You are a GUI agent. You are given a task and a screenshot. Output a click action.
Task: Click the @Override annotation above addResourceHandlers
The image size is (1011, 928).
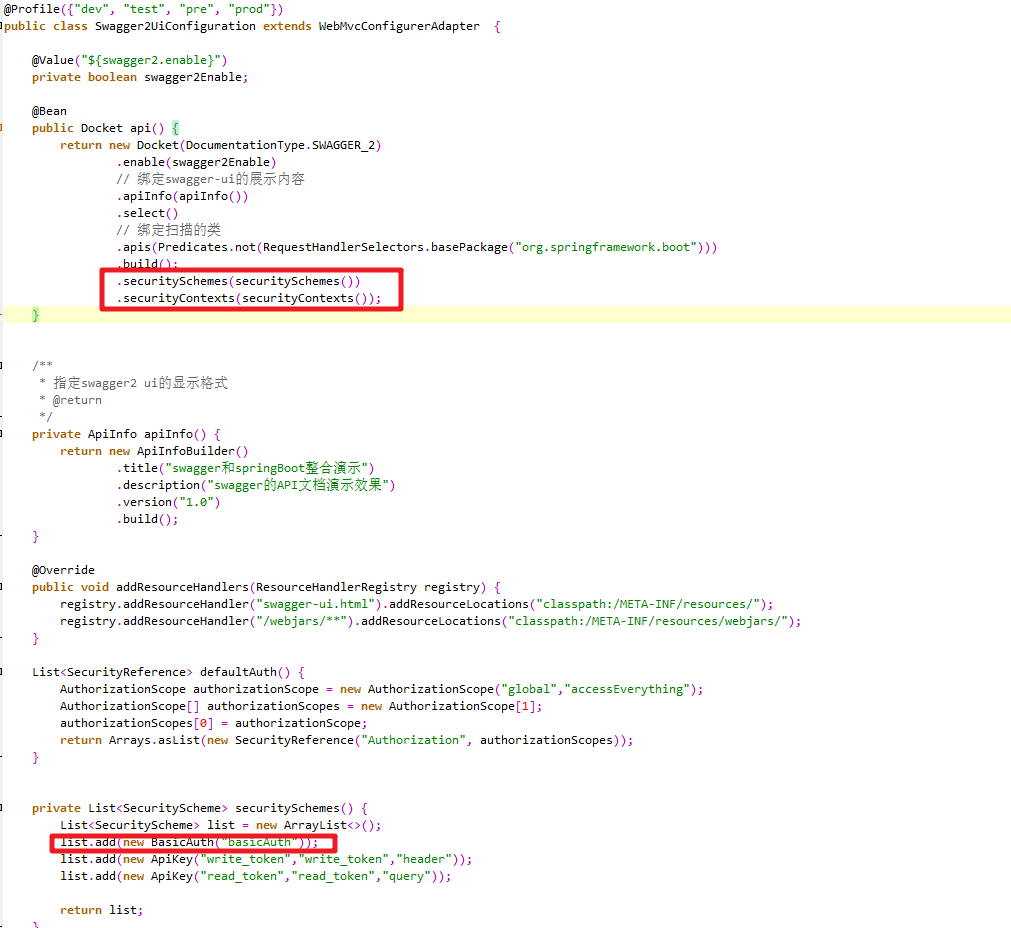62,569
